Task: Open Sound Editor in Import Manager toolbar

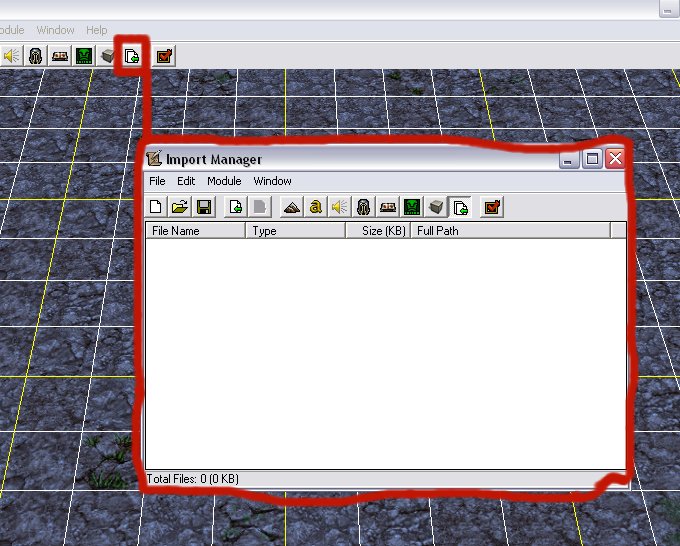Action: 340,207
